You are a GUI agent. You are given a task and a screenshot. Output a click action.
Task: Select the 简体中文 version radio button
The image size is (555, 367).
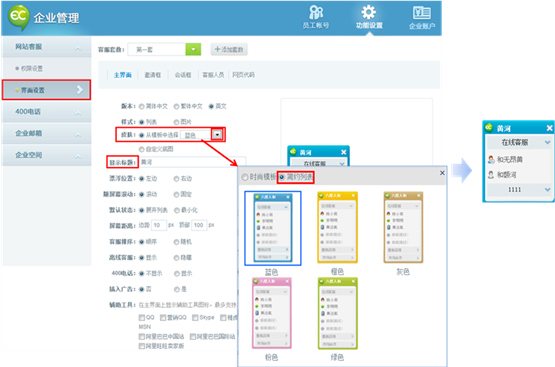point(142,106)
